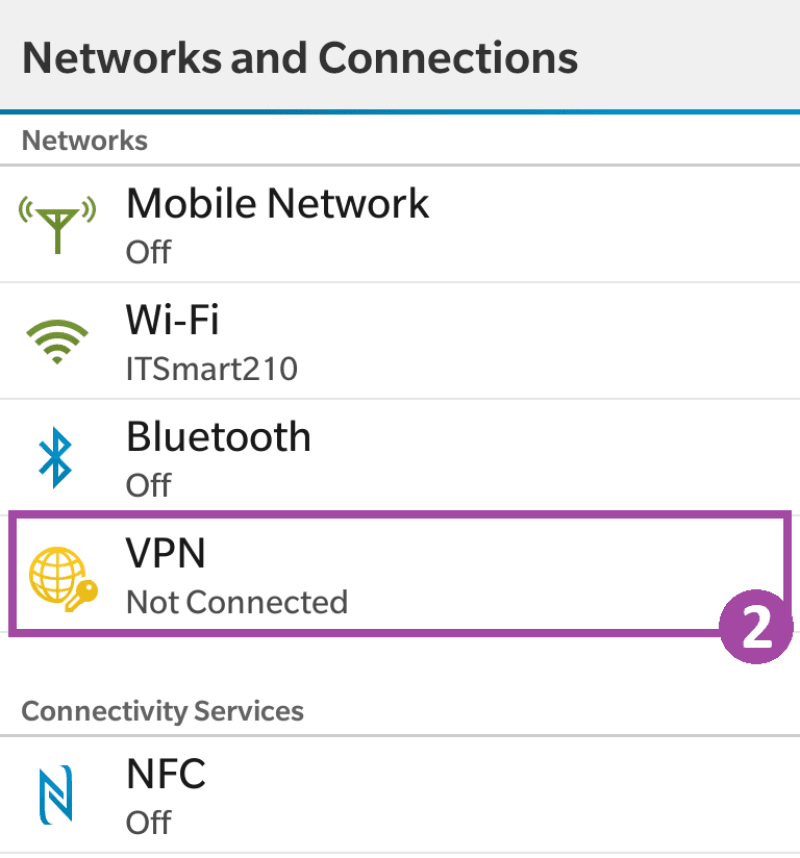The width and height of the screenshot is (800, 858).
Task: Tap the Bluetooth Off status text
Action: point(148,485)
